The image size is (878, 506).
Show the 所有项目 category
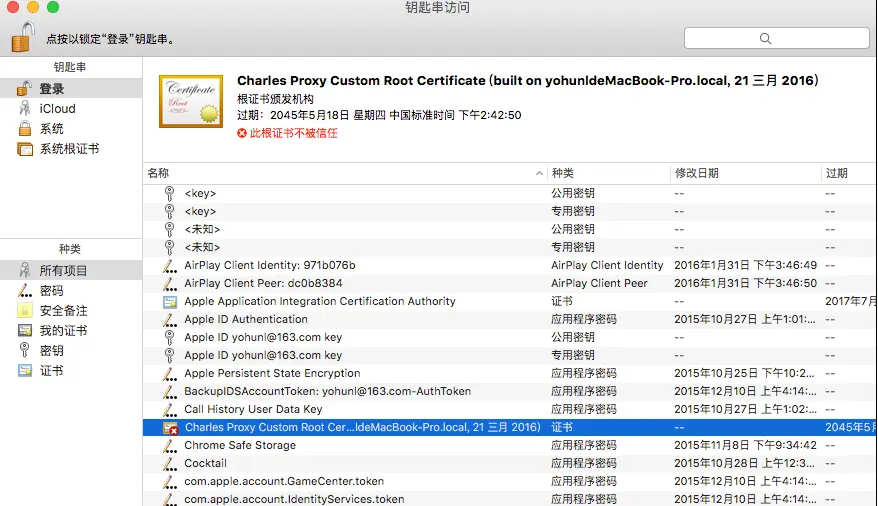71,270
